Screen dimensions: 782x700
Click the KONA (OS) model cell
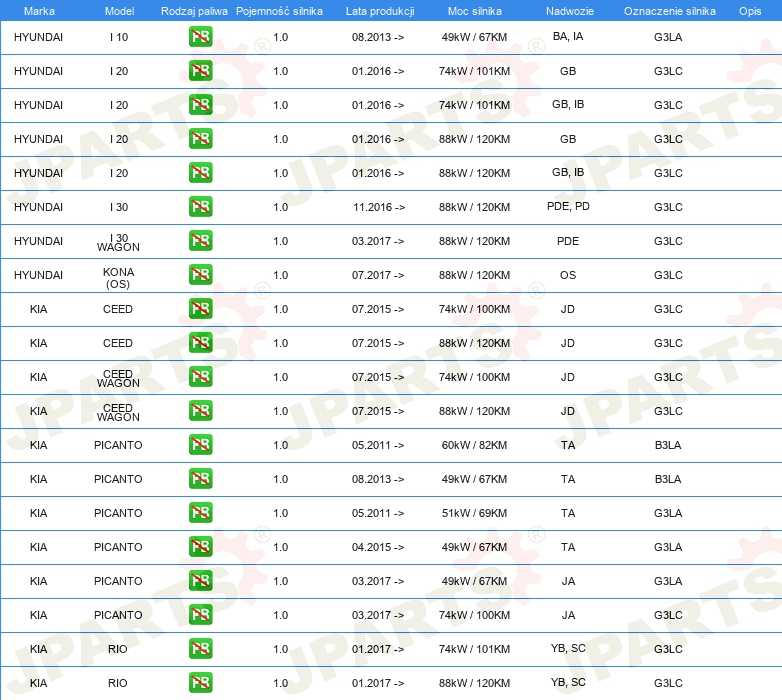click(118, 278)
